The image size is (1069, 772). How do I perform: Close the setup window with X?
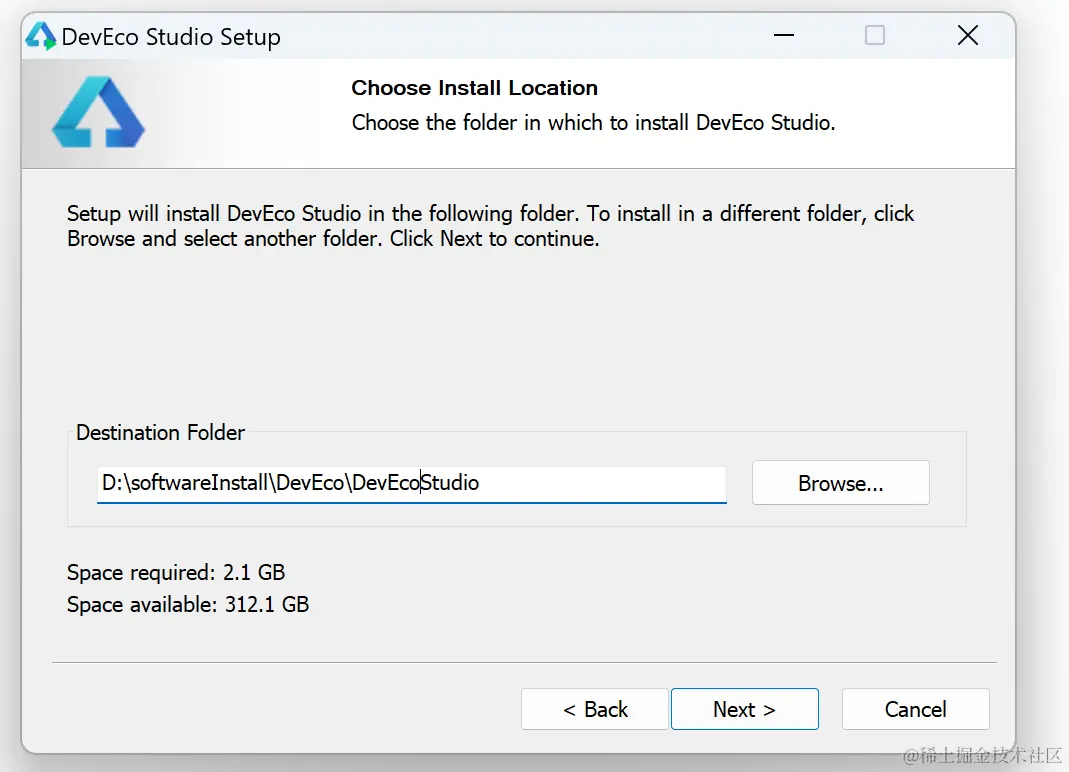click(x=967, y=36)
